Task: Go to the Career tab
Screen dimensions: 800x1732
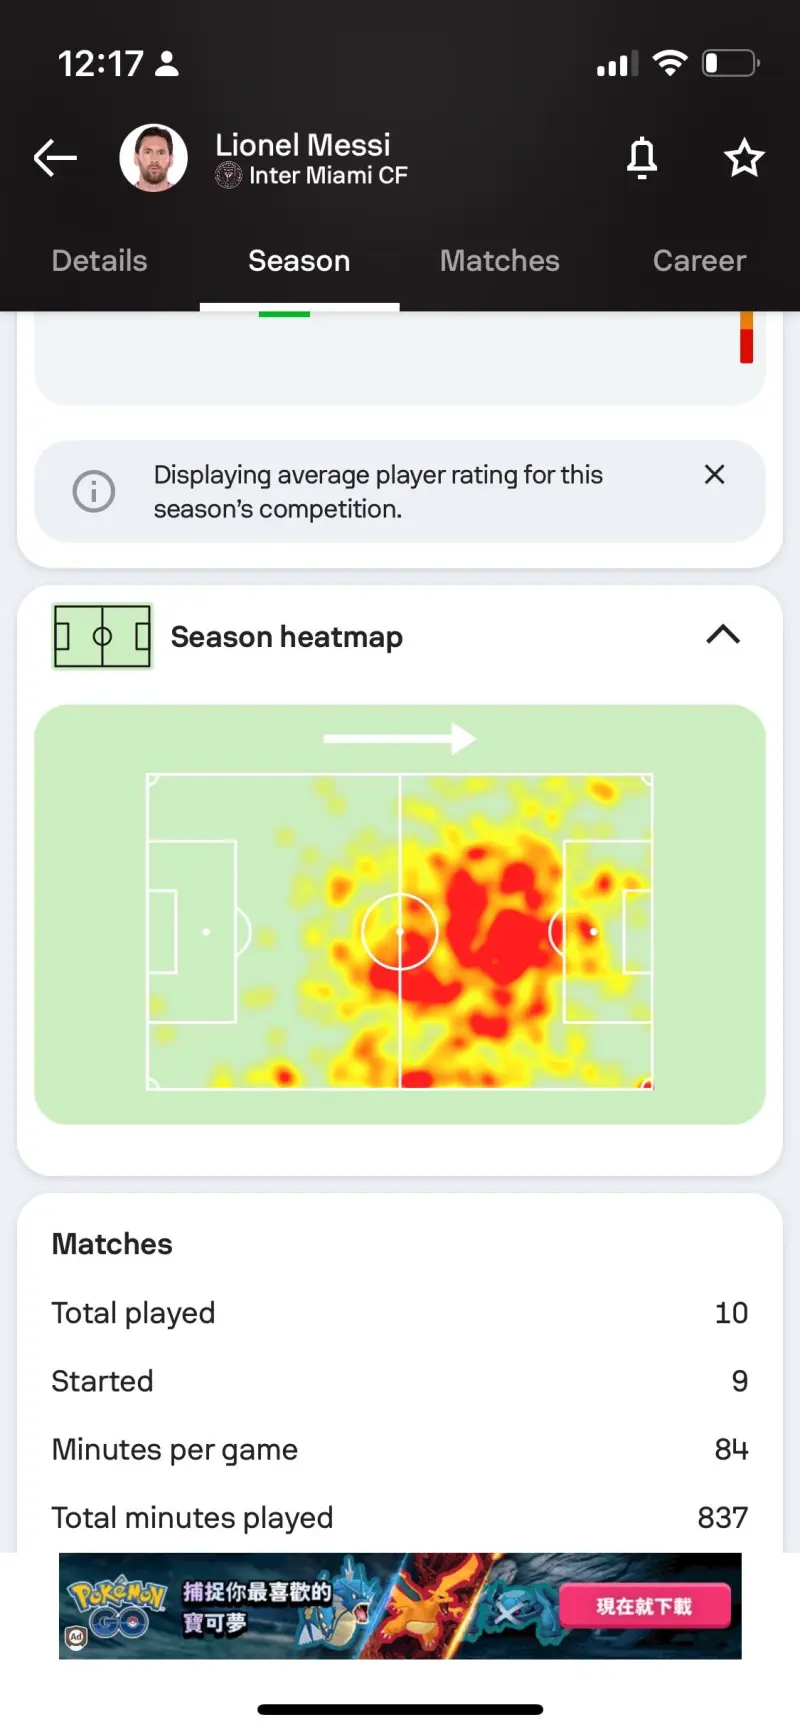Action: (x=700, y=261)
